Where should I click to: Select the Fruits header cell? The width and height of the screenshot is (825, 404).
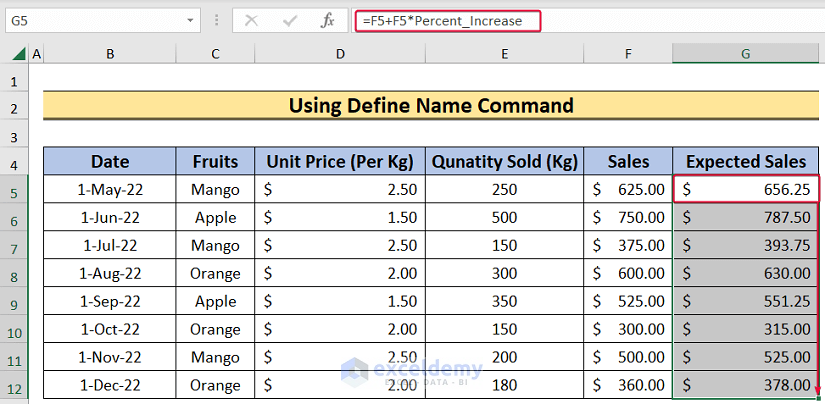(x=215, y=161)
